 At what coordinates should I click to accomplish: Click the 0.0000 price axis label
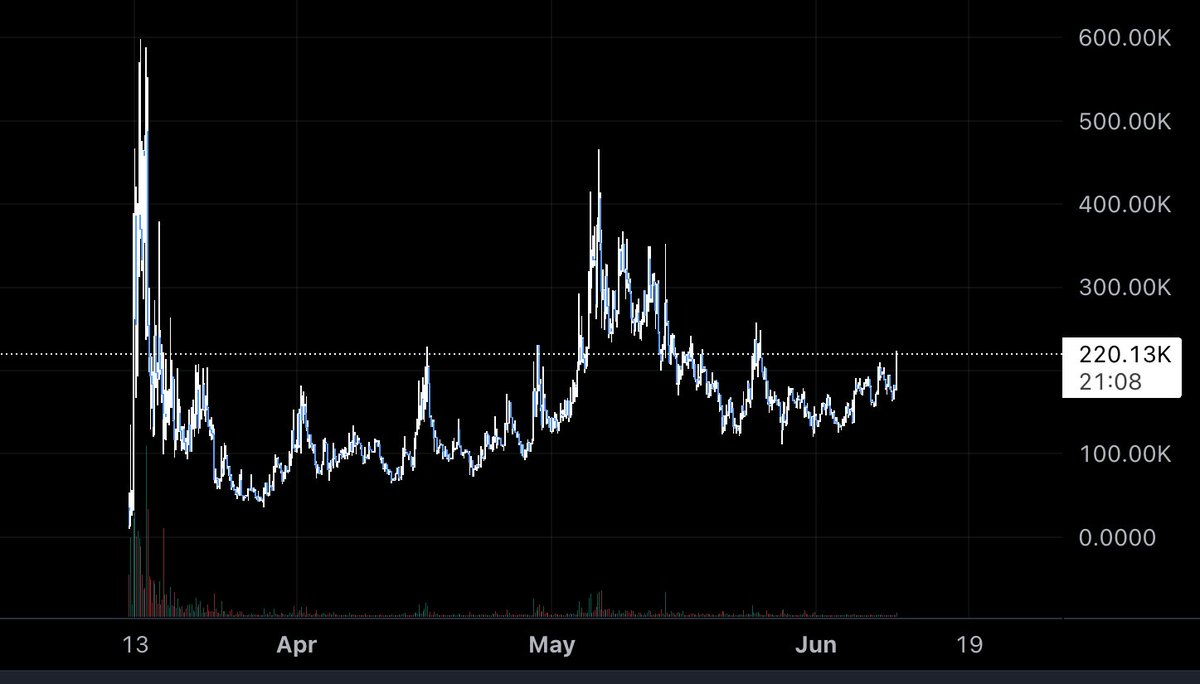tap(1117, 537)
